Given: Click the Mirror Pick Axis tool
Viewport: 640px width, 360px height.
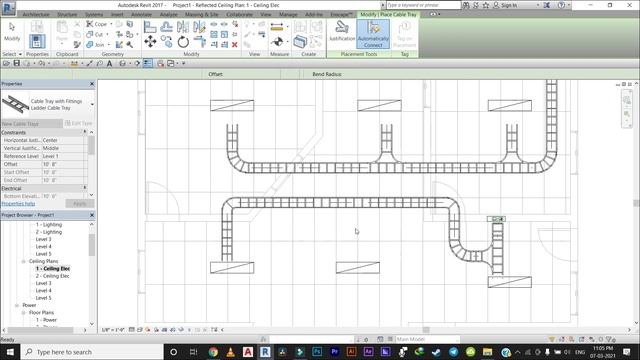Looking at the screenshot, I should 183,27.
